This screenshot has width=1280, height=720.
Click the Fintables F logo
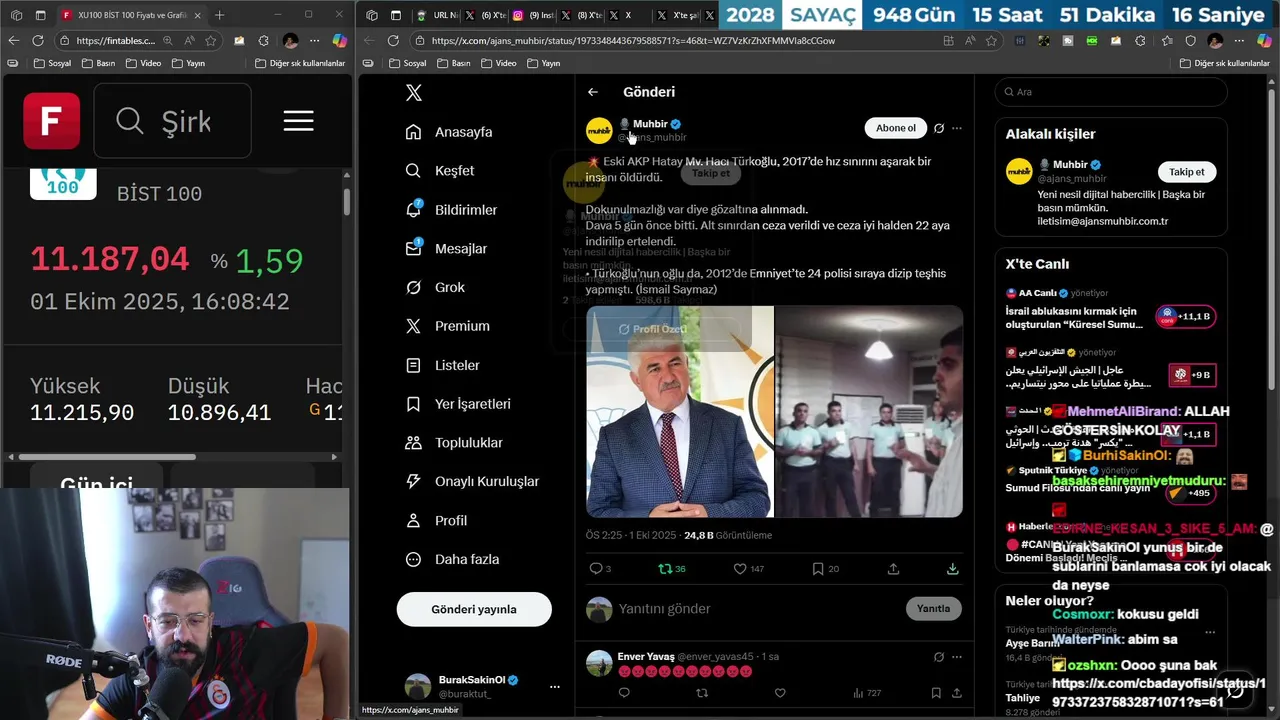51,121
